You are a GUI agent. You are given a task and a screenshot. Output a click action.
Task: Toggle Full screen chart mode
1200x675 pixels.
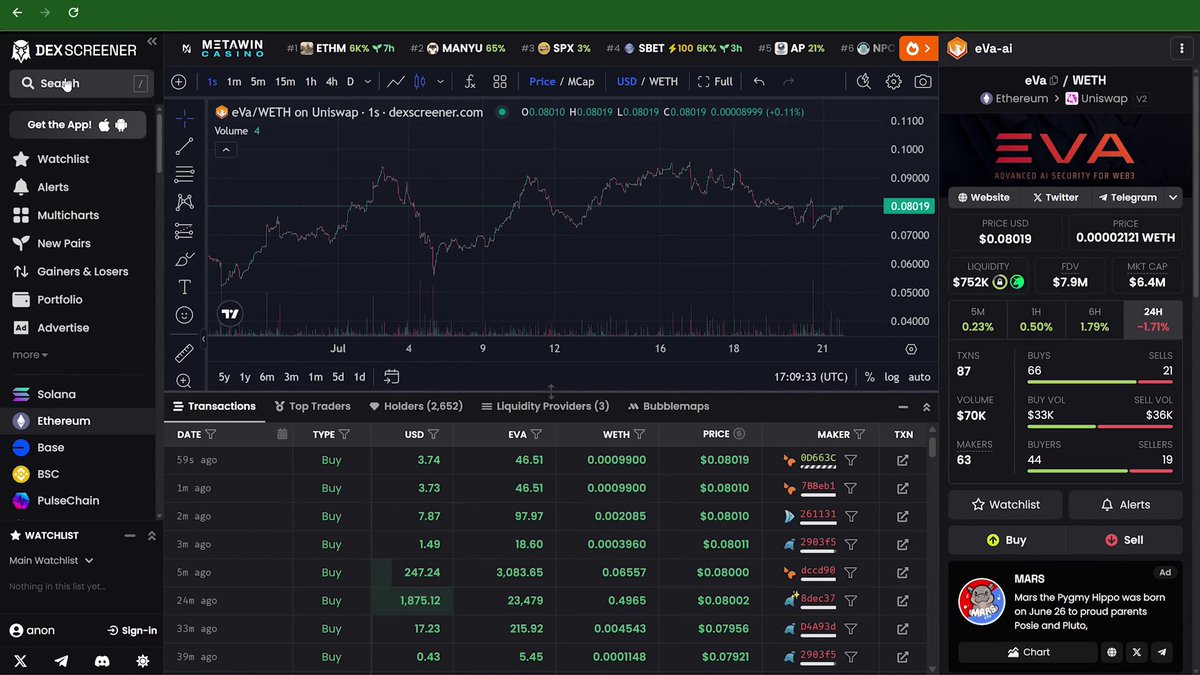coord(715,82)
